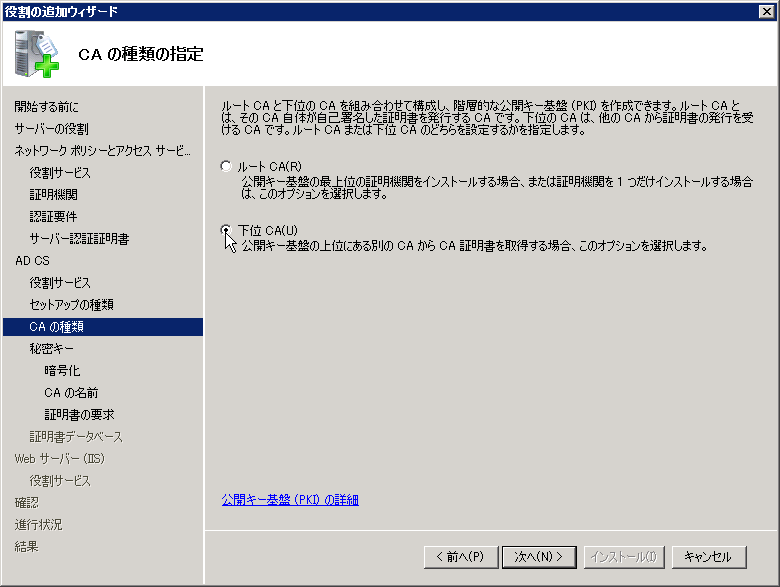Select 暗号化 step
Screen dimensions: 780x587
tap(62, 371)
